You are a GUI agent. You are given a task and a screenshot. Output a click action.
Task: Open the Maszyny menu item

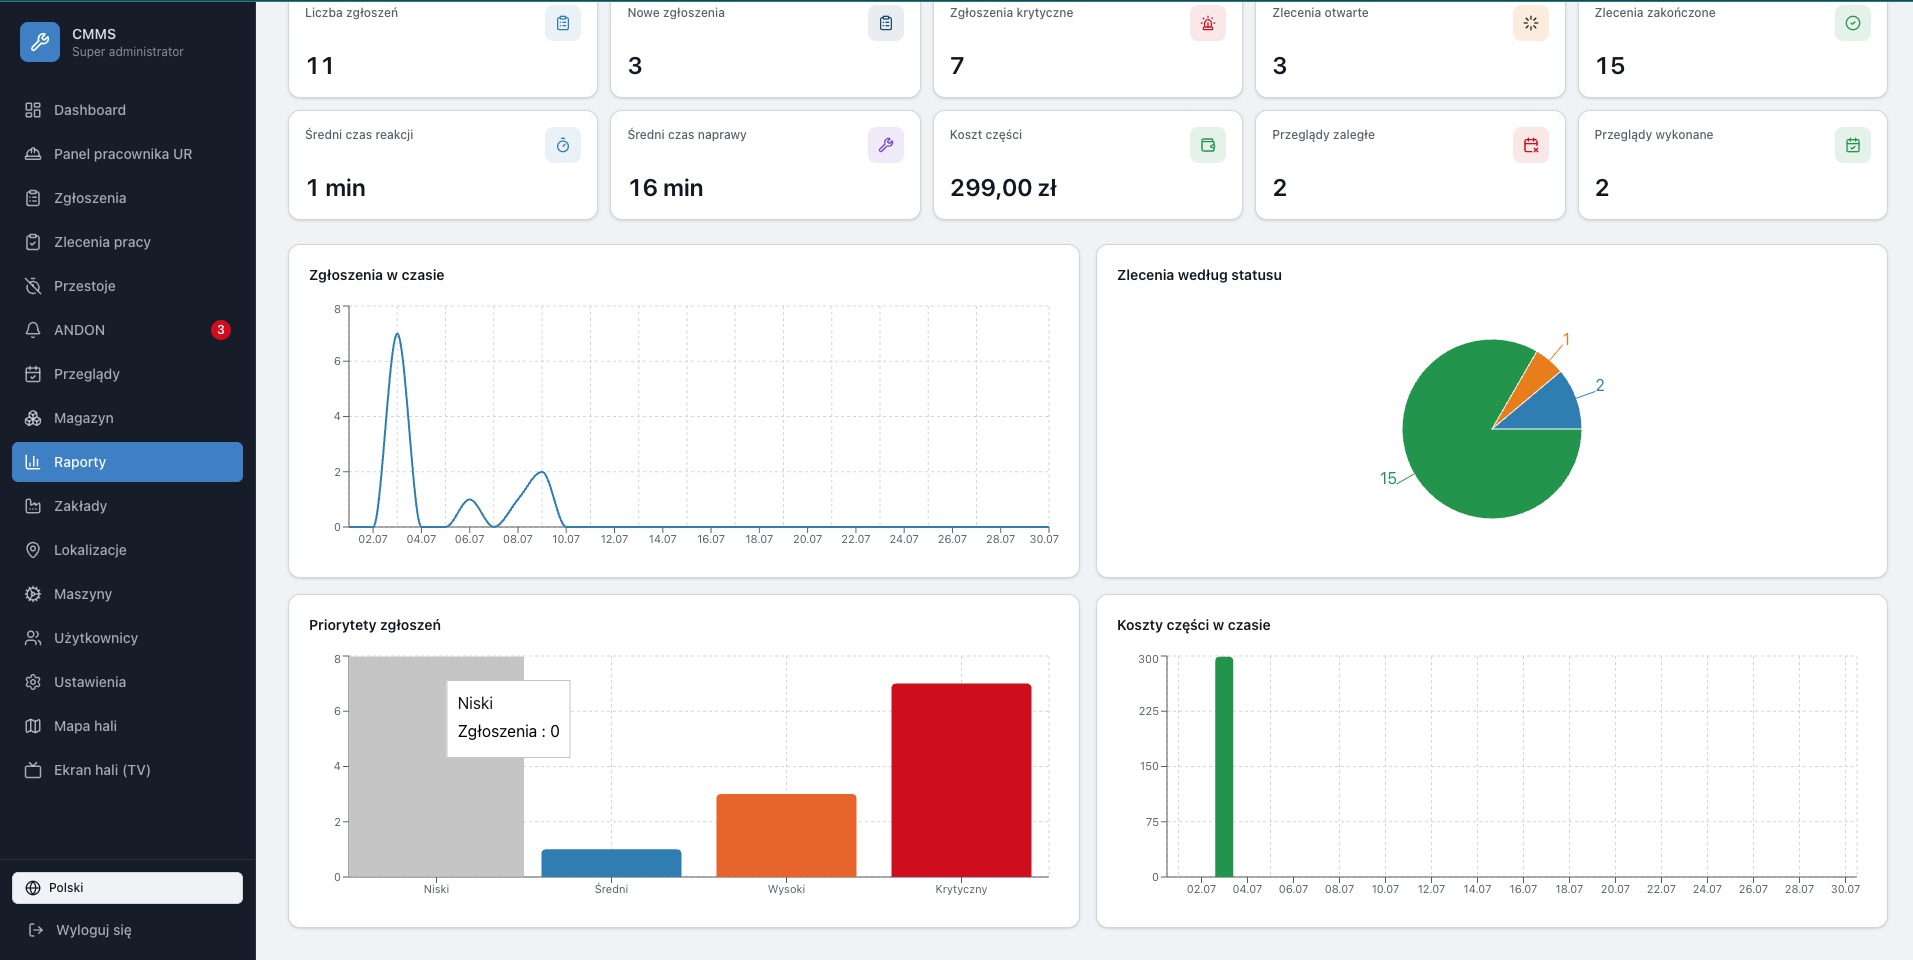[x=127, y=594]
